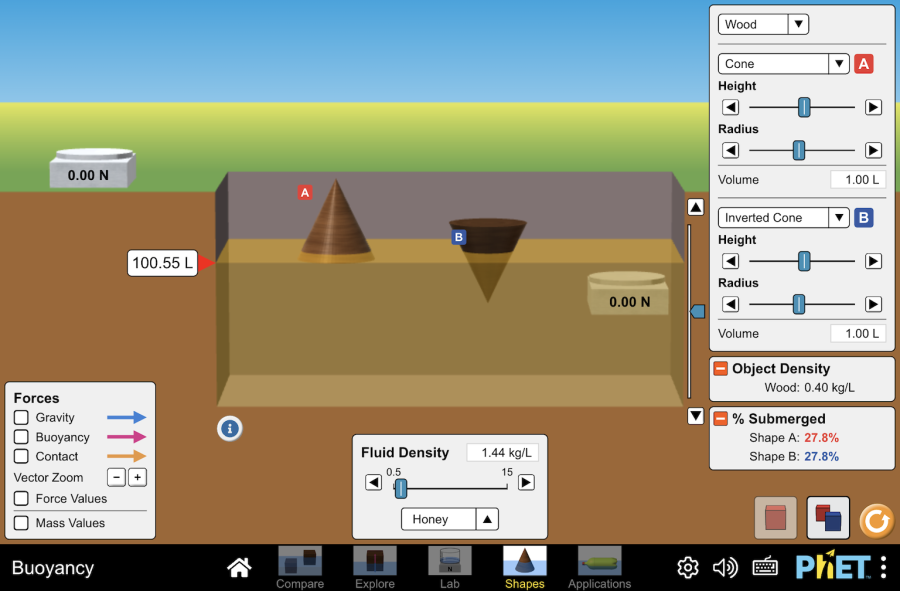Screen dimensions: 900x591
Task: Mute sound with the speaker icon
Action: coord(725,568)
